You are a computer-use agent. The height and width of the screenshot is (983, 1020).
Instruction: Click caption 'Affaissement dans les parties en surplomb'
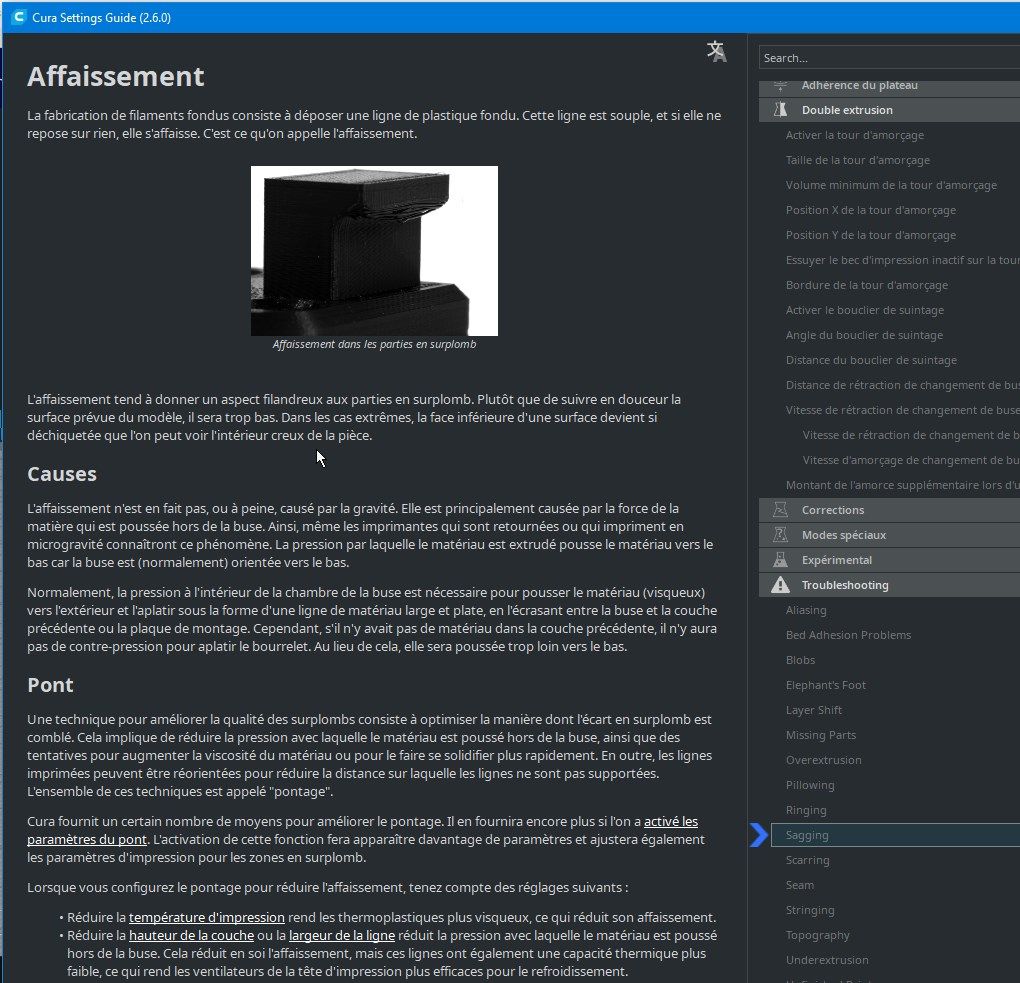click(374, 344)
